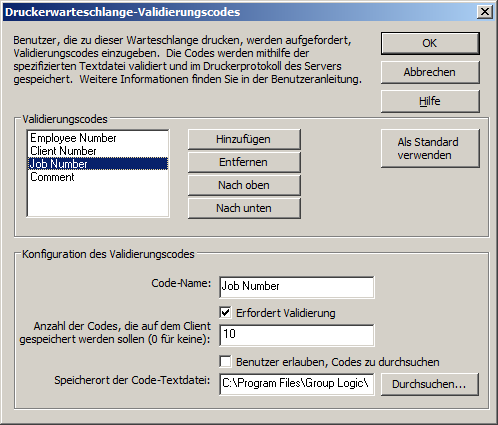
Task: Enable Benutzer erlauben, Codes zu durchsuchen
Action: pyautogui.click(x=226, y=362)
